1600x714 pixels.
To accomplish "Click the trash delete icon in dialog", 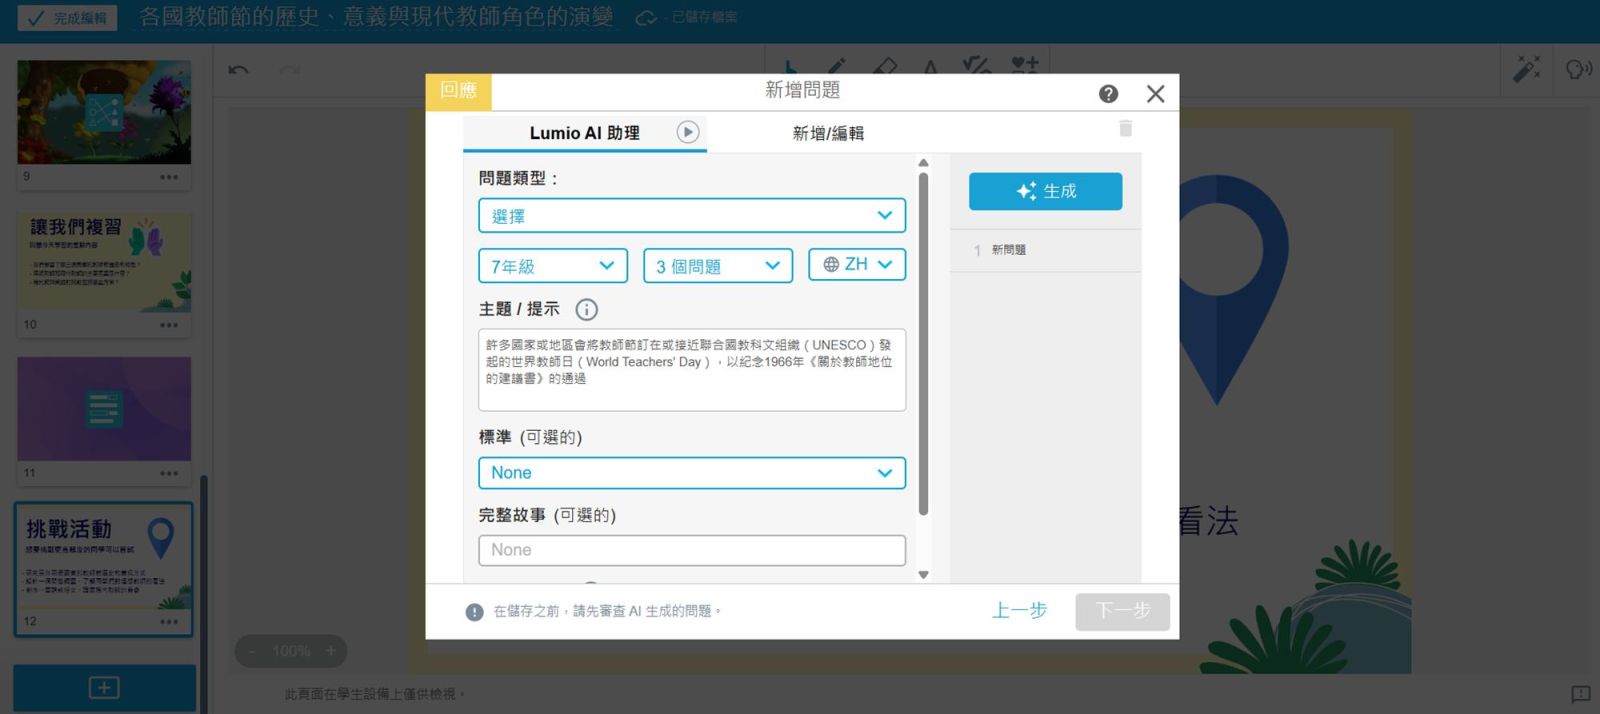I will pos(1125,128).
